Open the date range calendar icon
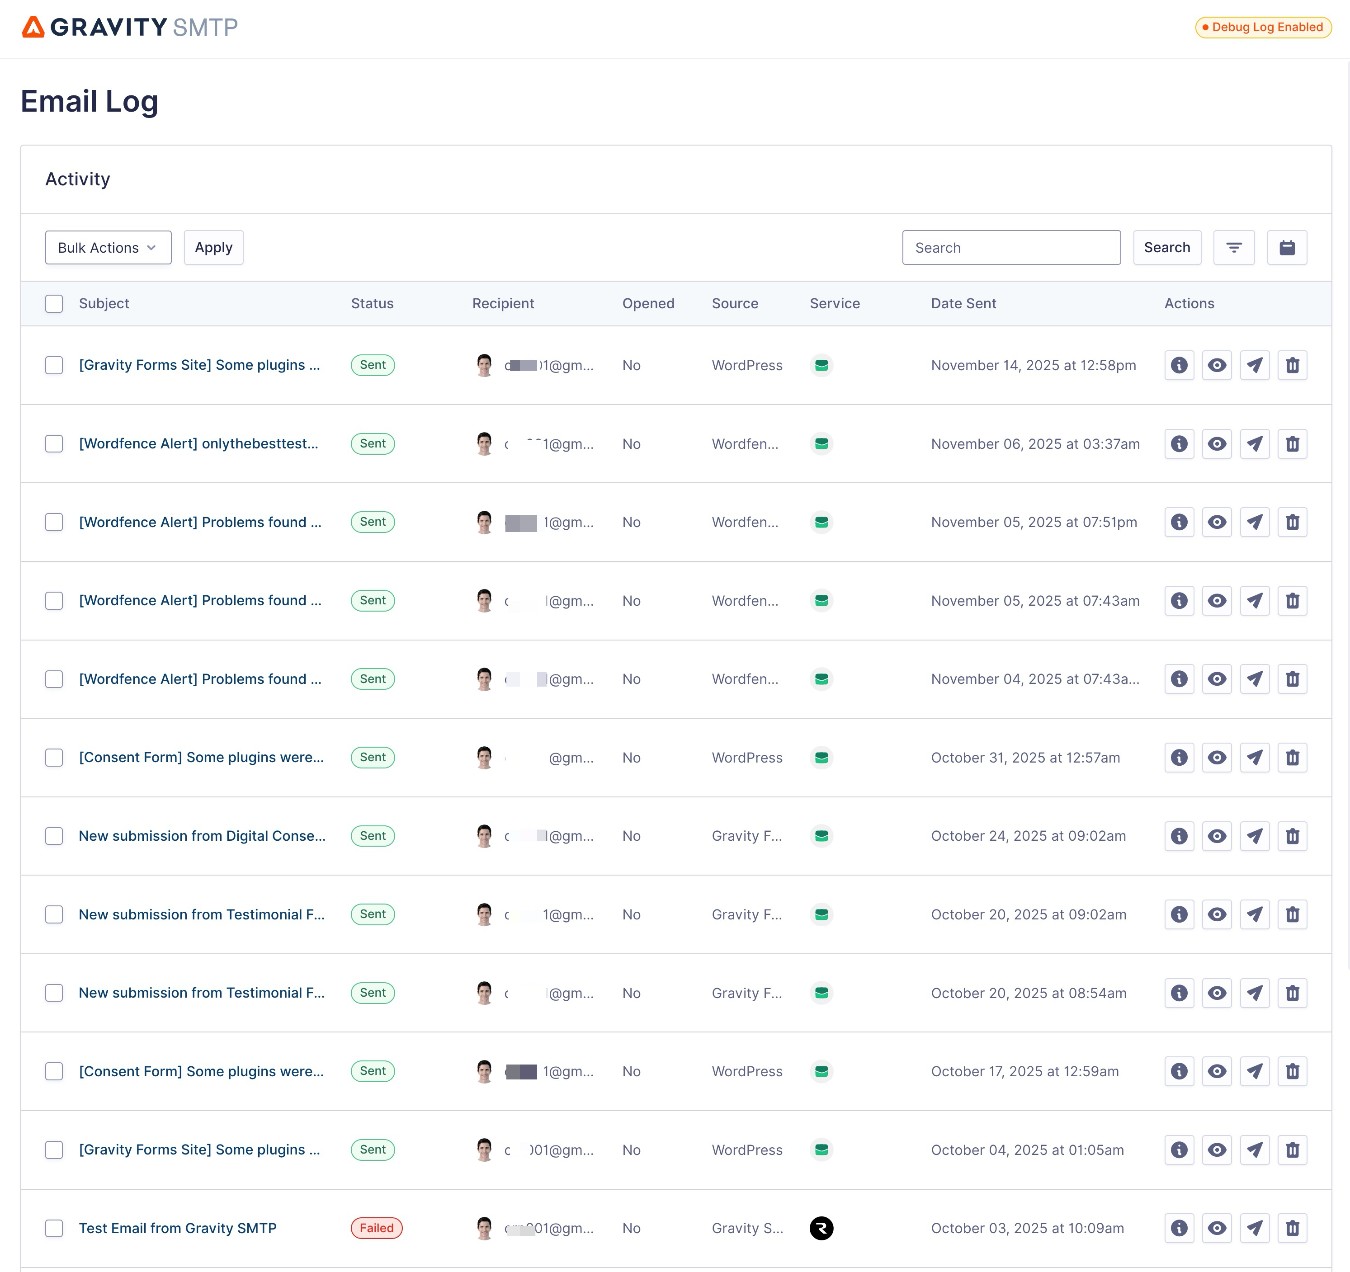This screenshot has height=1272, width=1350. click(1287, 247)
